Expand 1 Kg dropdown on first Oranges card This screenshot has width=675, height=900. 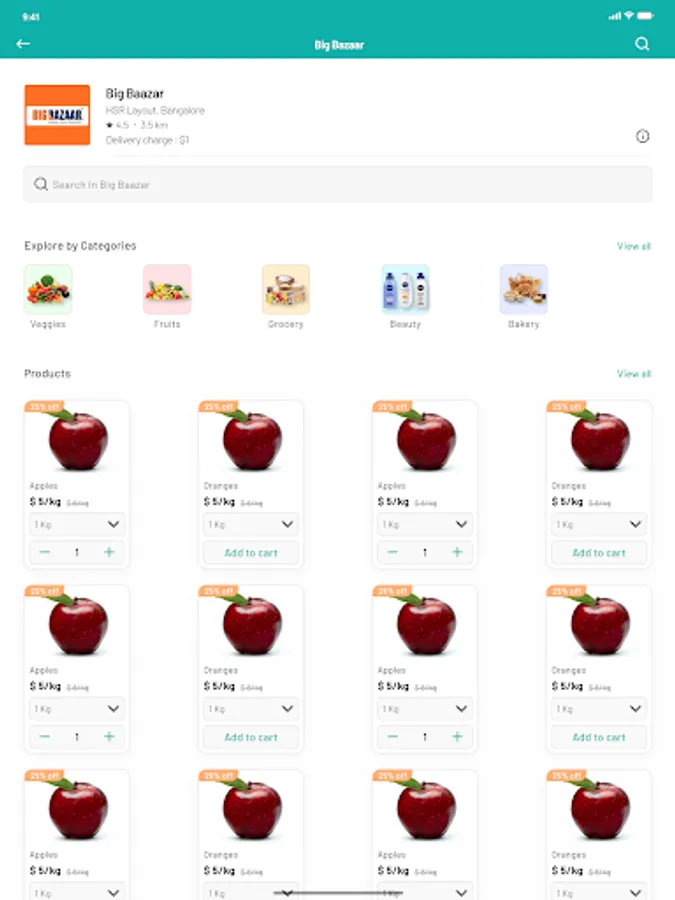pos(251,524)
